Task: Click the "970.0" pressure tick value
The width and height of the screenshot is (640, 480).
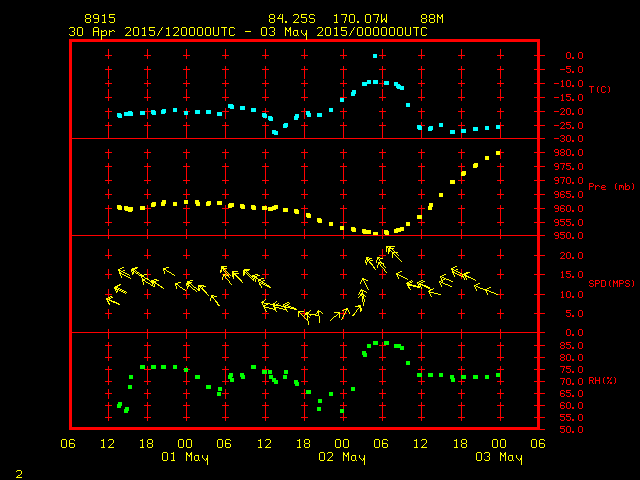Action: click(x=569, y=181)
